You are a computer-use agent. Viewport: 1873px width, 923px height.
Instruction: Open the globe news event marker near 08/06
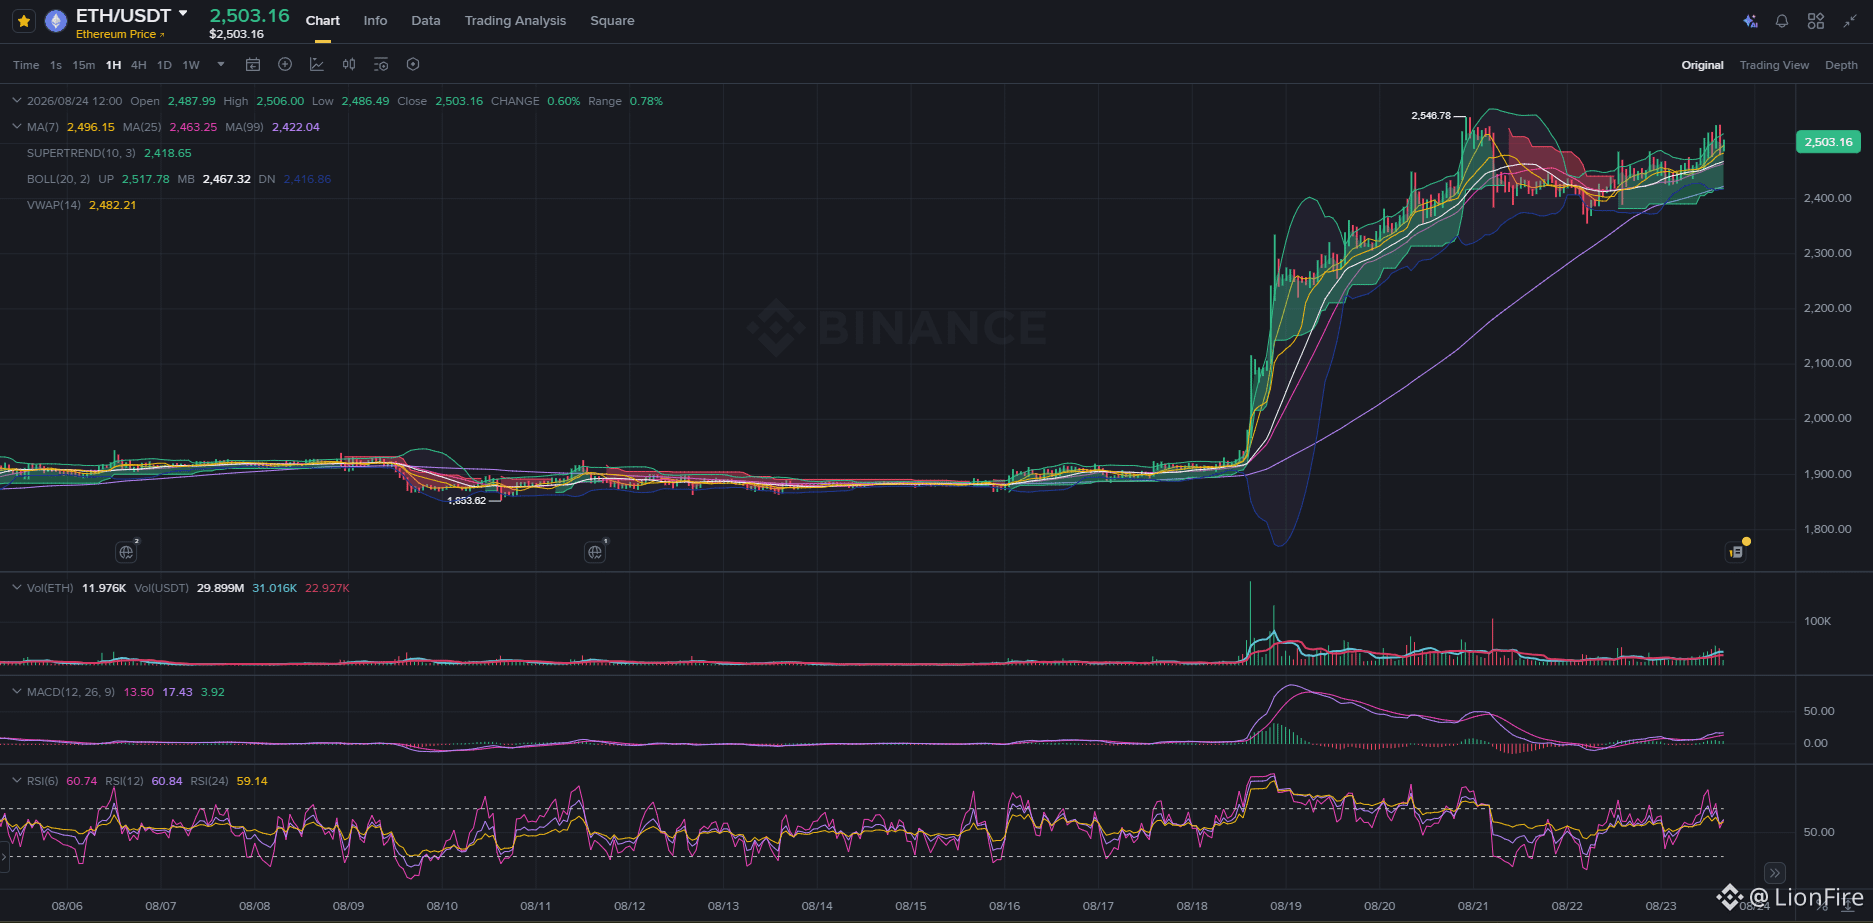point(126,552)
